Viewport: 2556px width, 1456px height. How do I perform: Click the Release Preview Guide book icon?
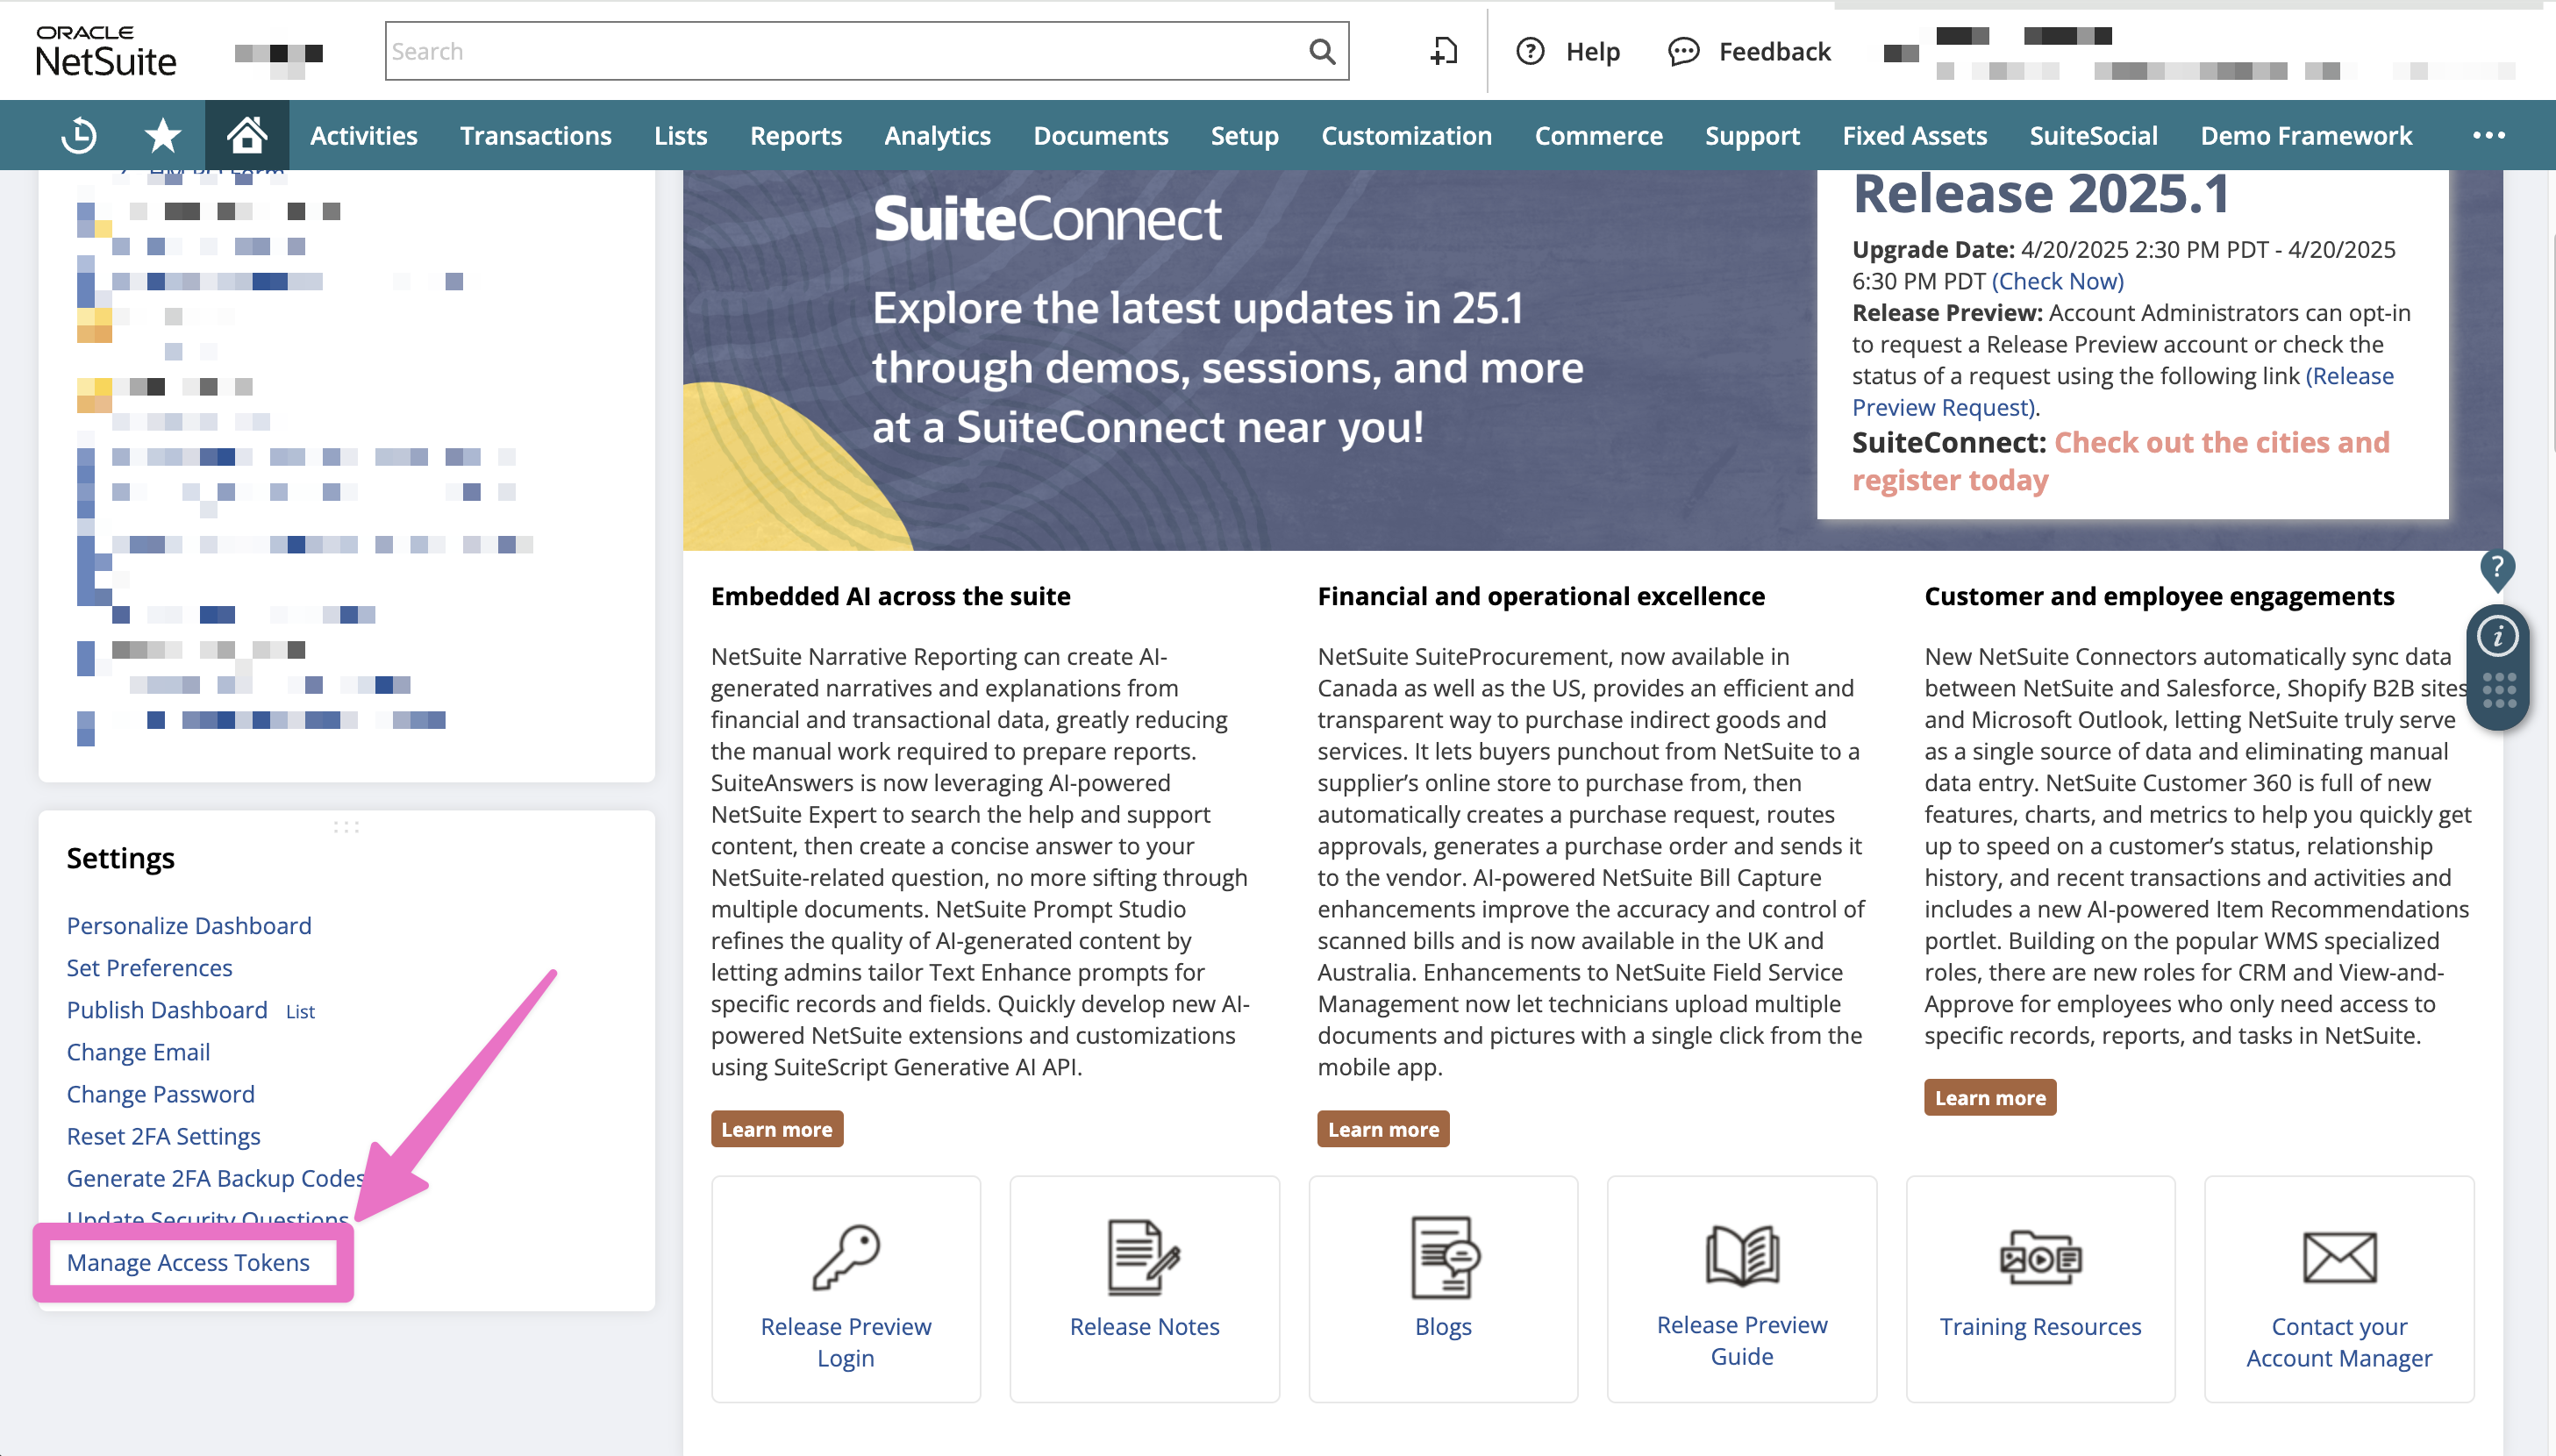pyautogui.click(x=1742, y=1256)
